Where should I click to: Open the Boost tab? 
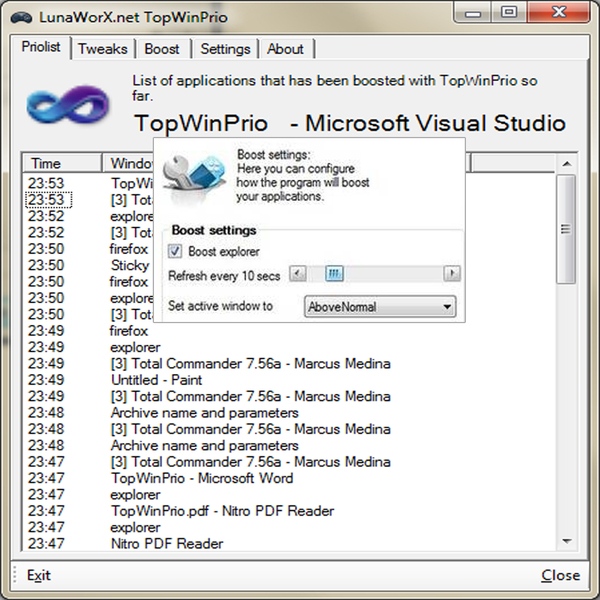click(x=162, y=49)
